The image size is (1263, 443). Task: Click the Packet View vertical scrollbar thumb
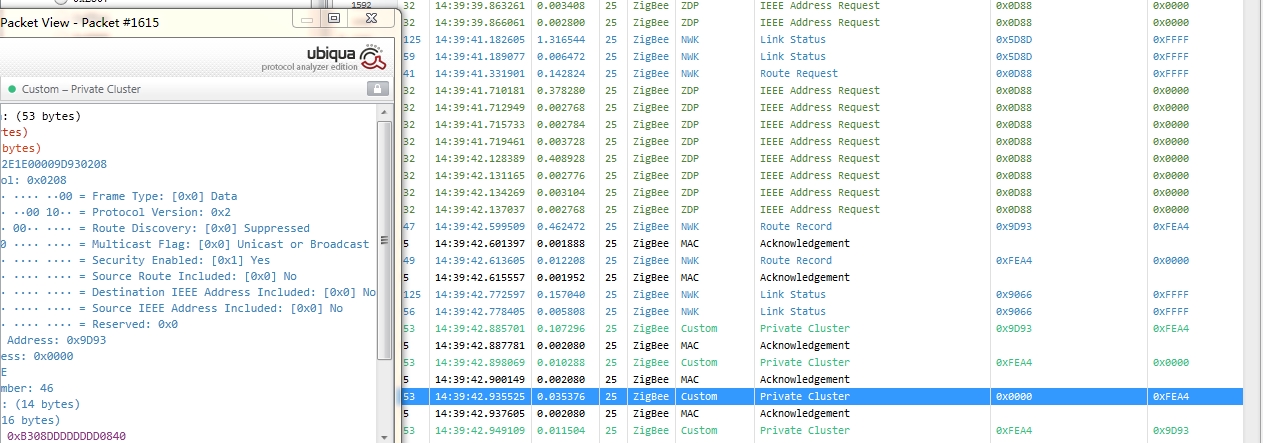[384, 240]
